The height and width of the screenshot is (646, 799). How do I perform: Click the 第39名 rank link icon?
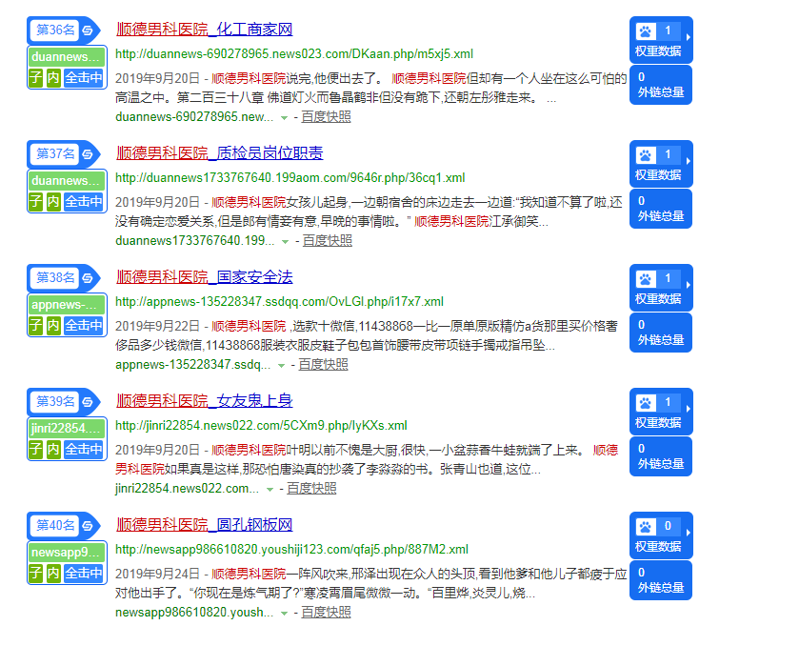tap(88, 401)
